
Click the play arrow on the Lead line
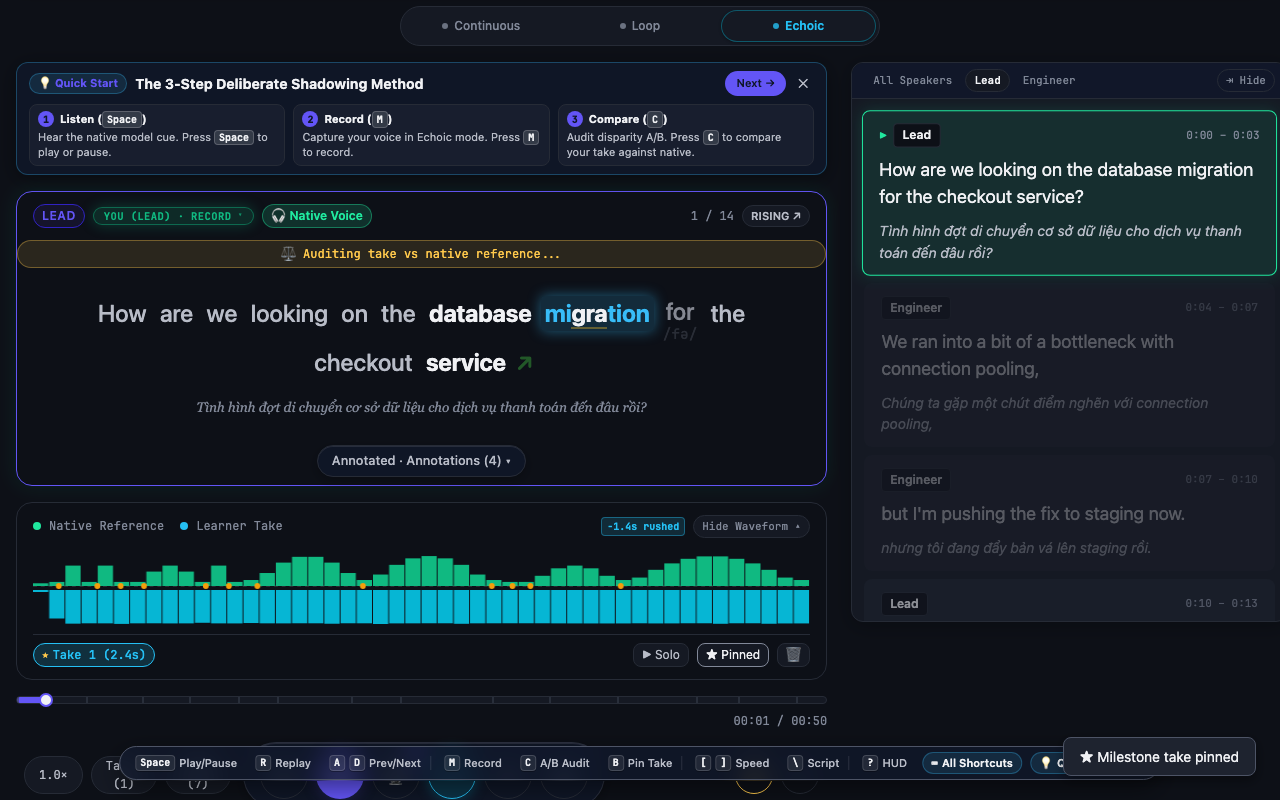[x=883, y=135]
